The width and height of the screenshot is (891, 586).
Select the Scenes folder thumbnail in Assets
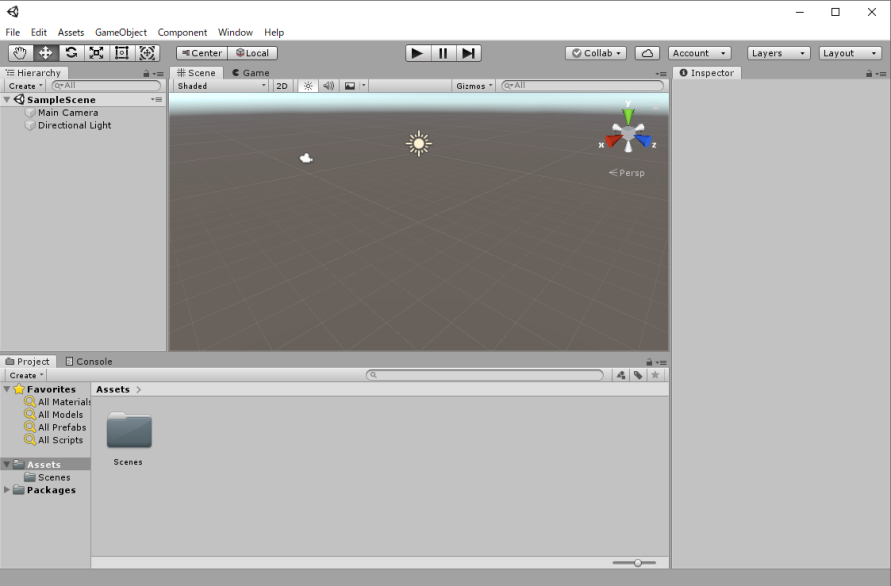129,430
